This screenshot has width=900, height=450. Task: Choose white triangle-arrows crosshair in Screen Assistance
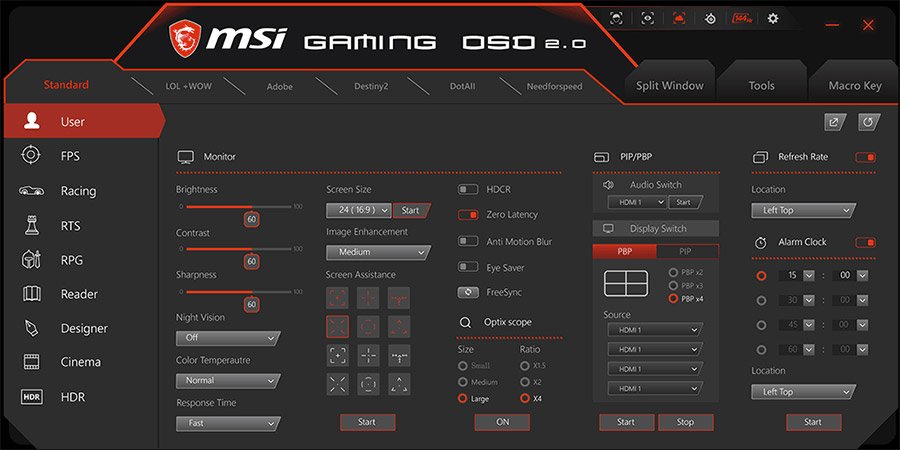point(399,384)
